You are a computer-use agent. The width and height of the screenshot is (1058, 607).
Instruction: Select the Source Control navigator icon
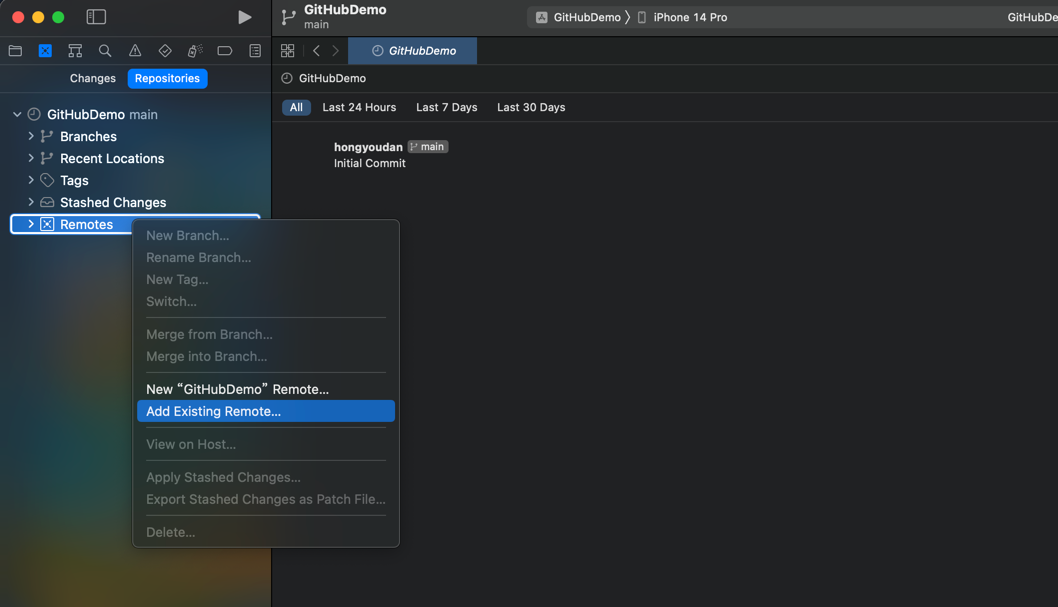(45, 51)
